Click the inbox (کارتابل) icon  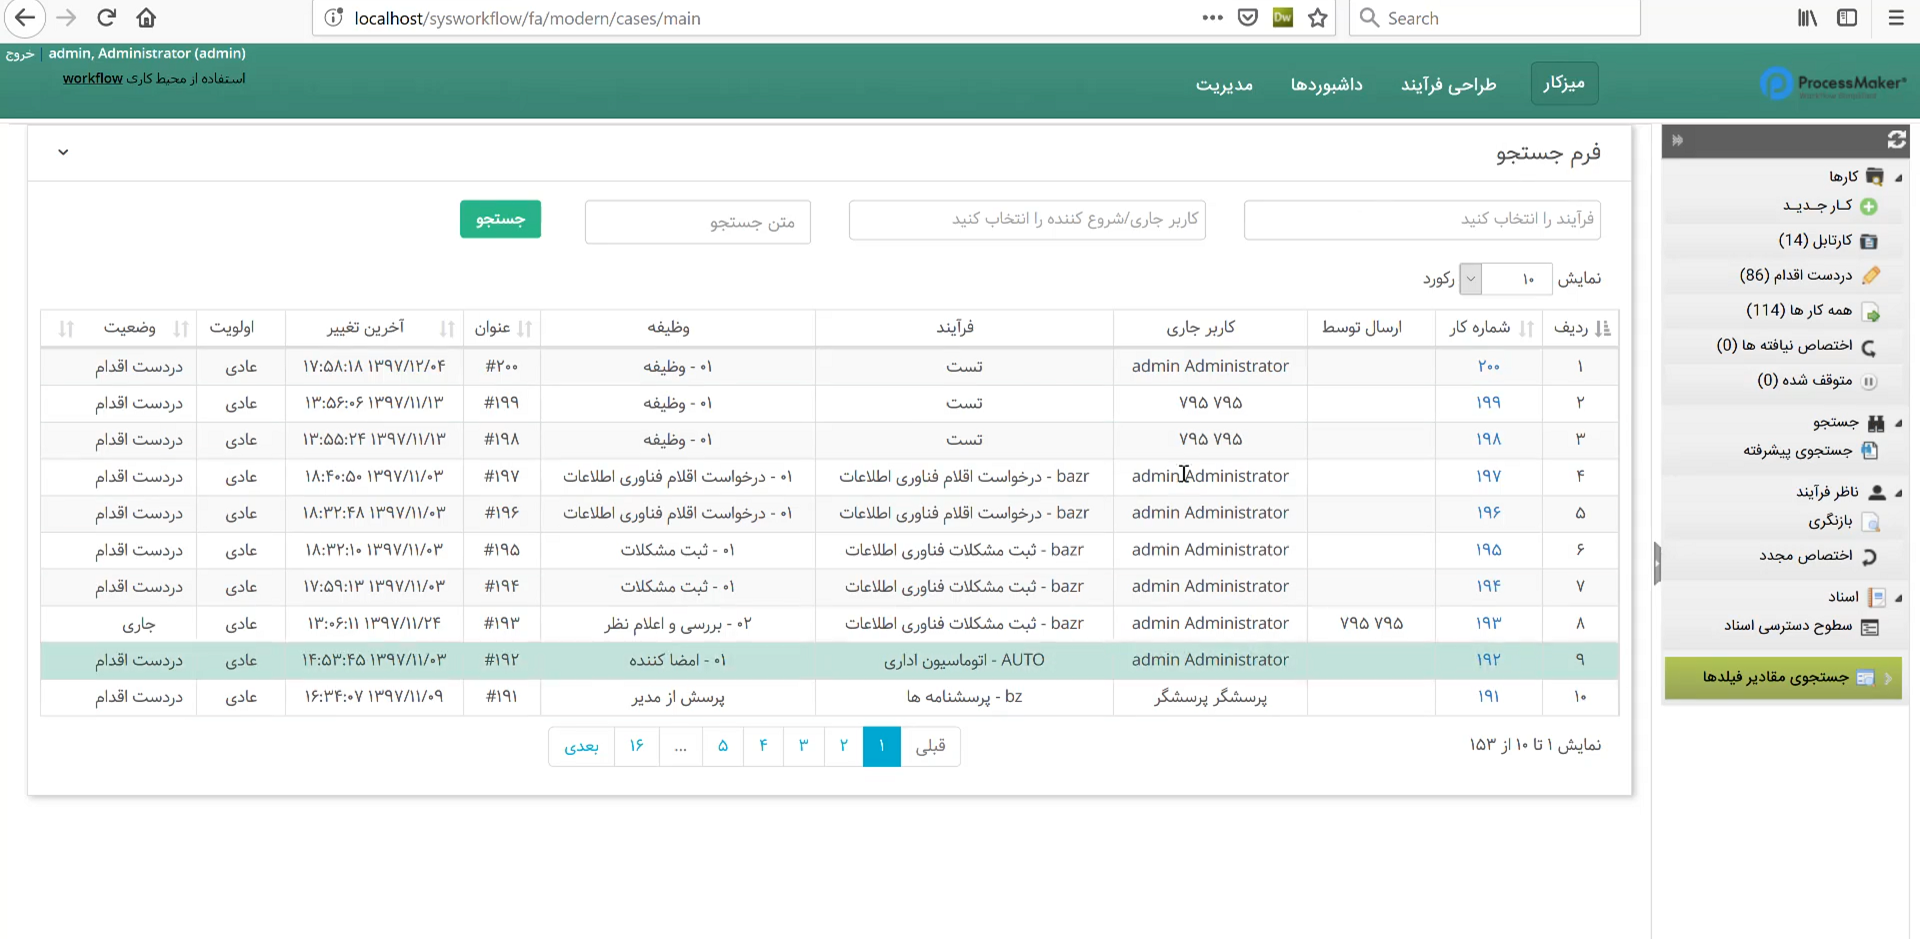point(1869,241)
